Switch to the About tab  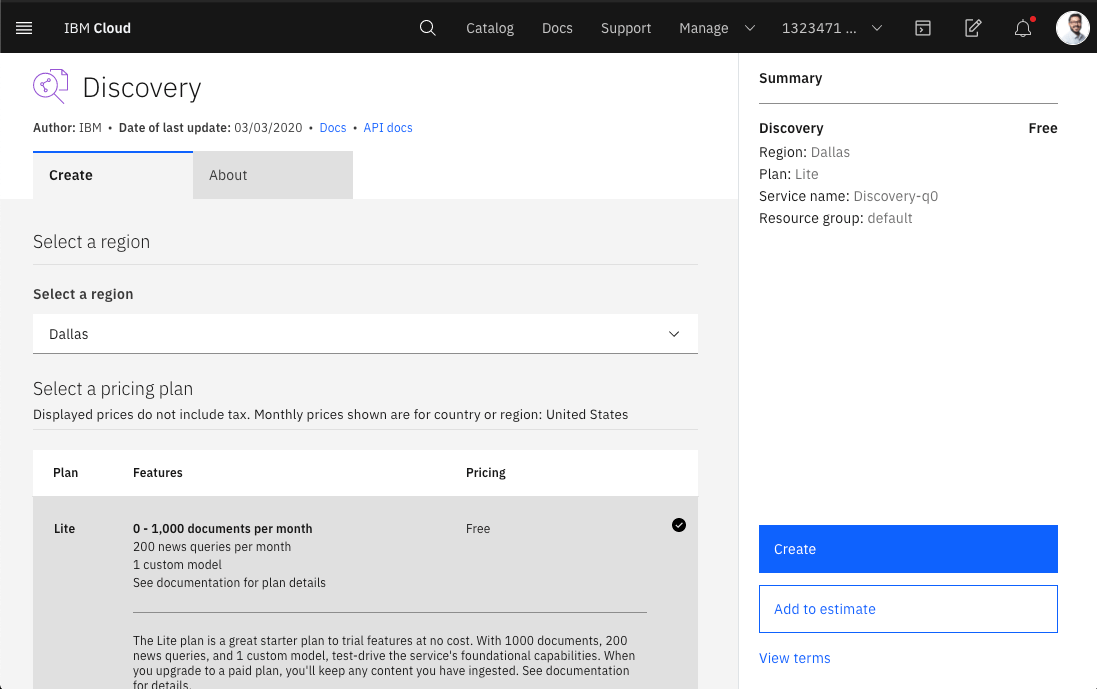(273, 175)
